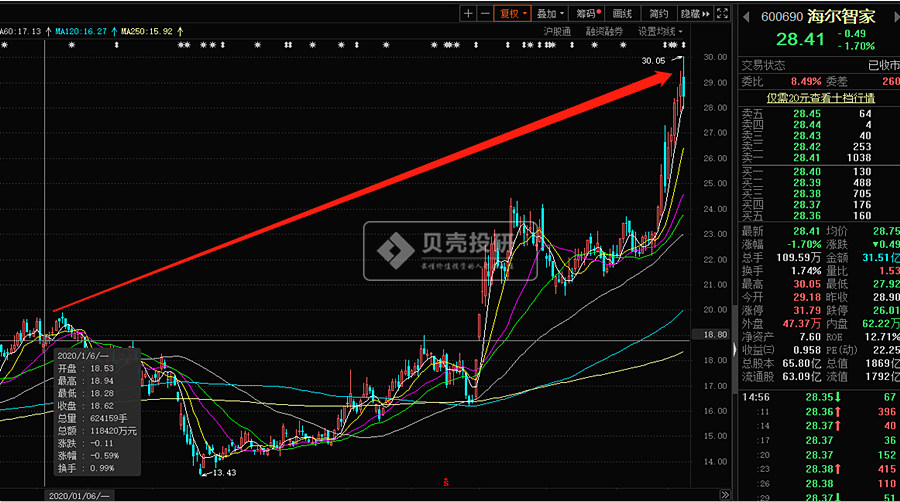Click 沪股通 tag
Image resolution: width=900 pixels, height=502 pixels.
click(x=557, y=32)
